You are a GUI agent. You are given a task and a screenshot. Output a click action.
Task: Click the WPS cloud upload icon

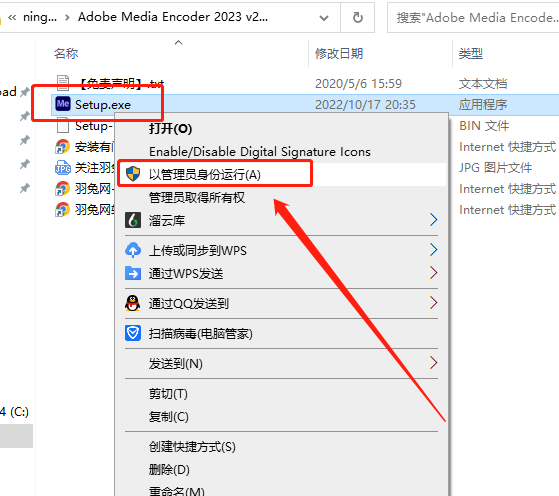tap(133, 250)
